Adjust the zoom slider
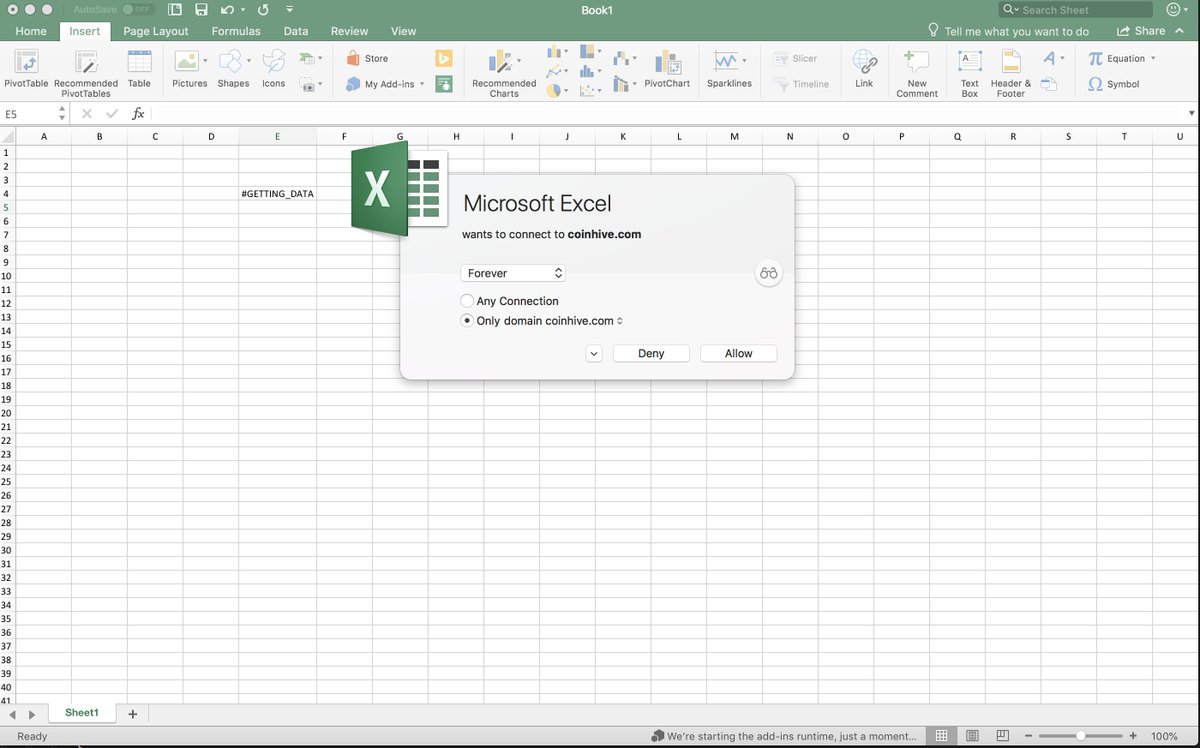The height and width of the screenshot is (748, 1200). (1081, 736)
